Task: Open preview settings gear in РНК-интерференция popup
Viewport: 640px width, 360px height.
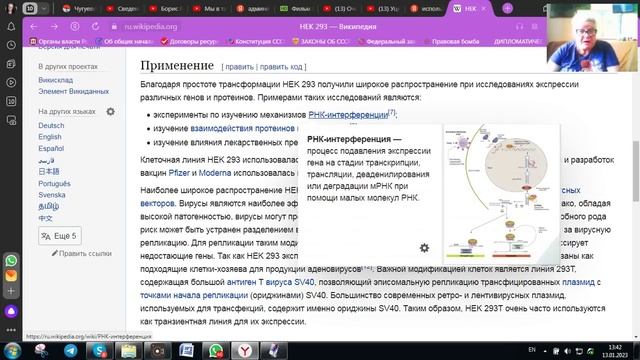Action: pos(424,248)
